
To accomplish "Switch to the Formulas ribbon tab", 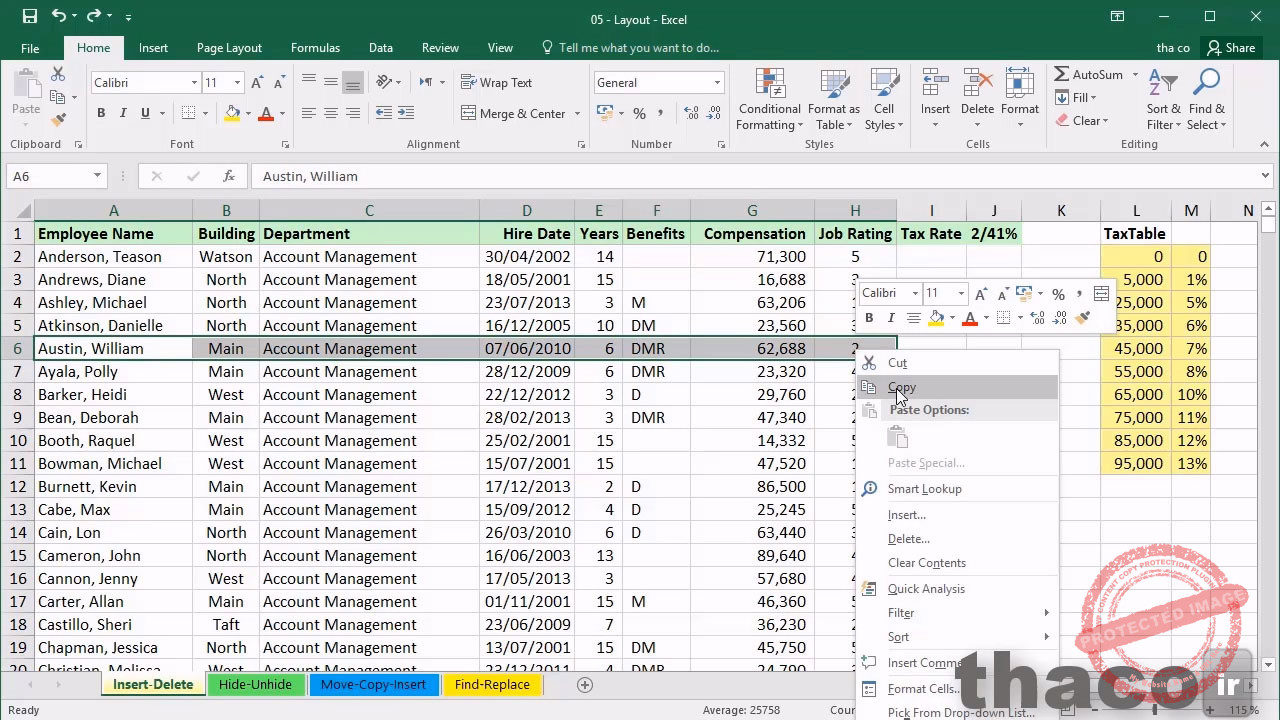I will click(x=315, y=48).
